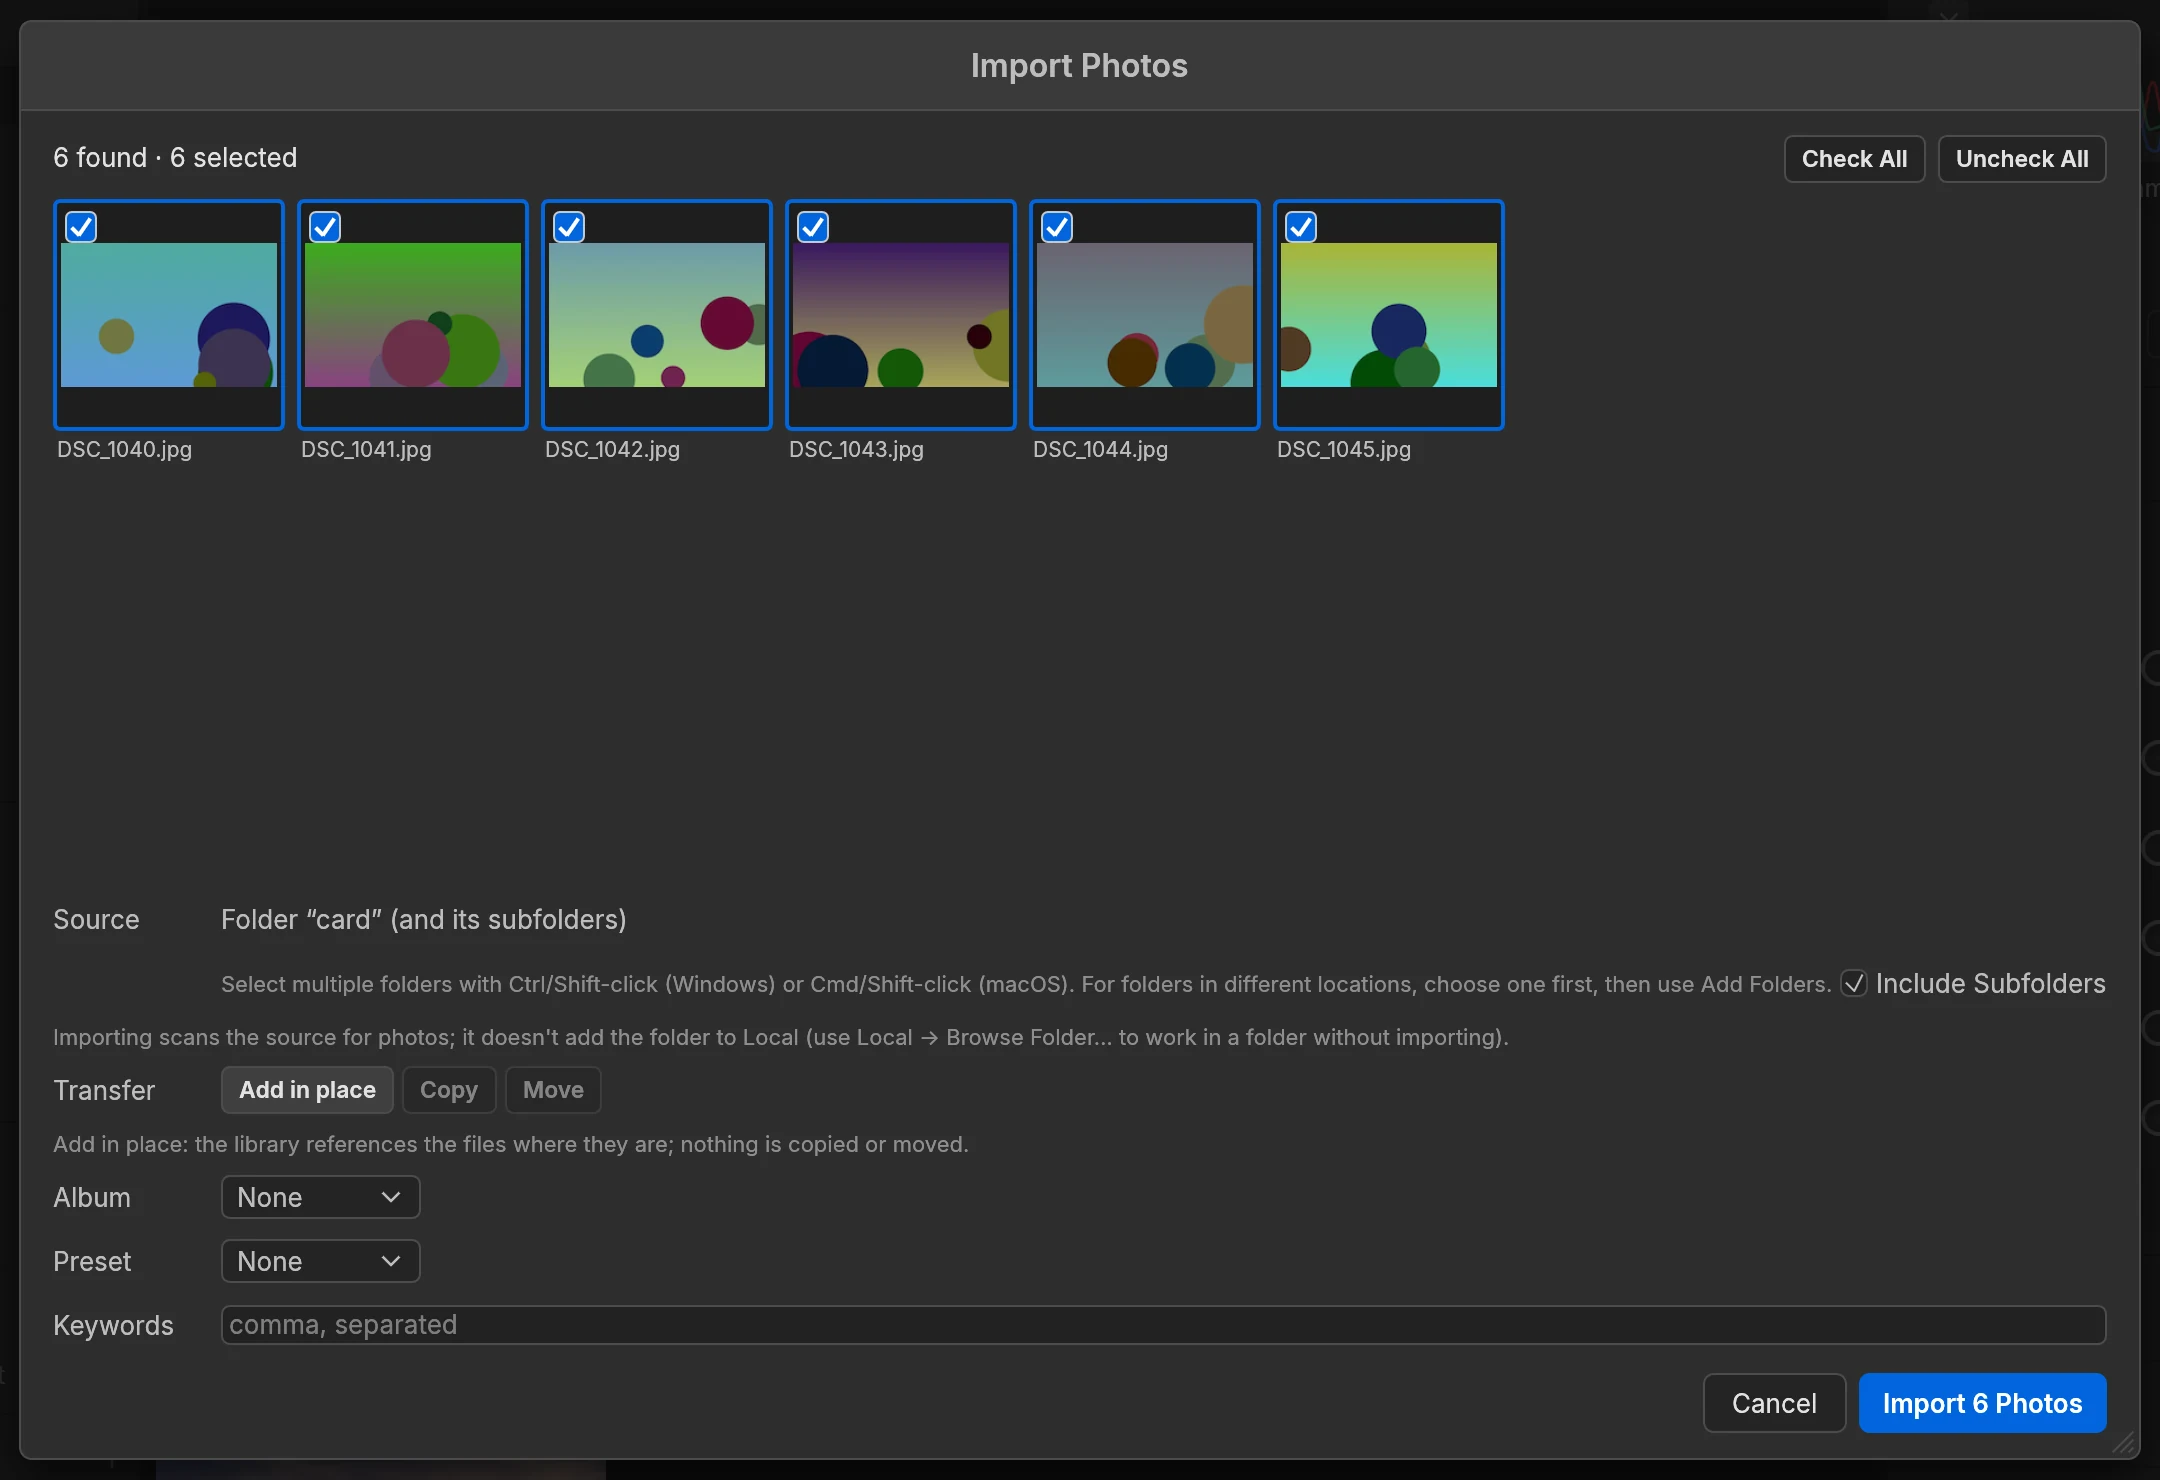2160x1480 pixels.
Task: Click the dialog resize grip icon
Action: click(x=2123, y=1443)
